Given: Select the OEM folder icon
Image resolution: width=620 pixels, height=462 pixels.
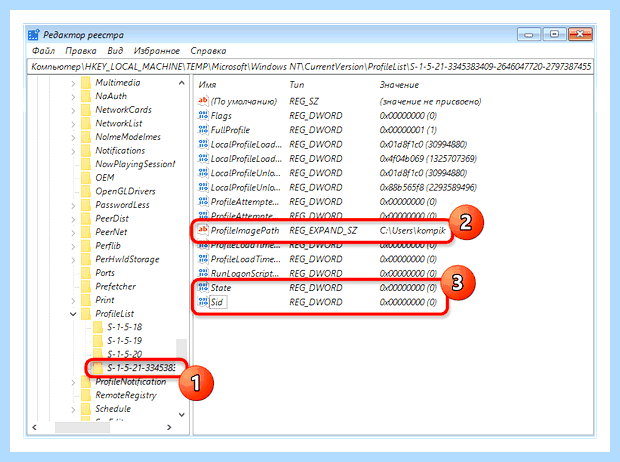Looking at the screenshot, I should point(86,178).
